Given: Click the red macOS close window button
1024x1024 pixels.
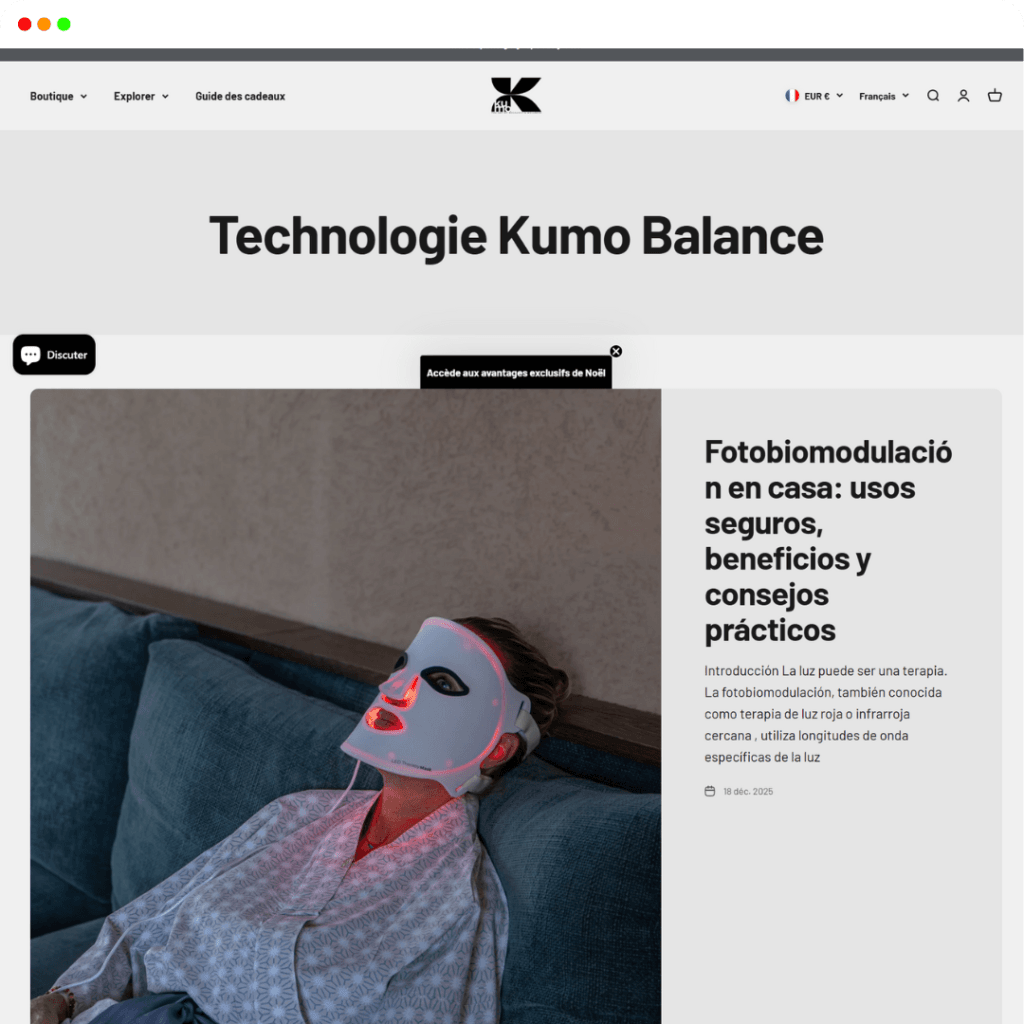Looking at the screenshot, I should pos(25,24).
